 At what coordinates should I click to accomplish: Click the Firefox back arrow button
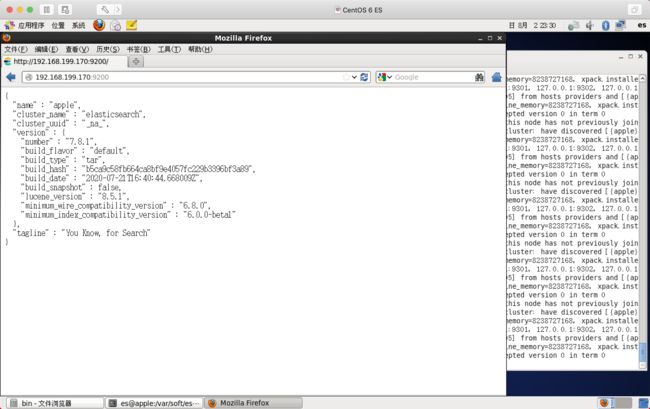(11, 77)
